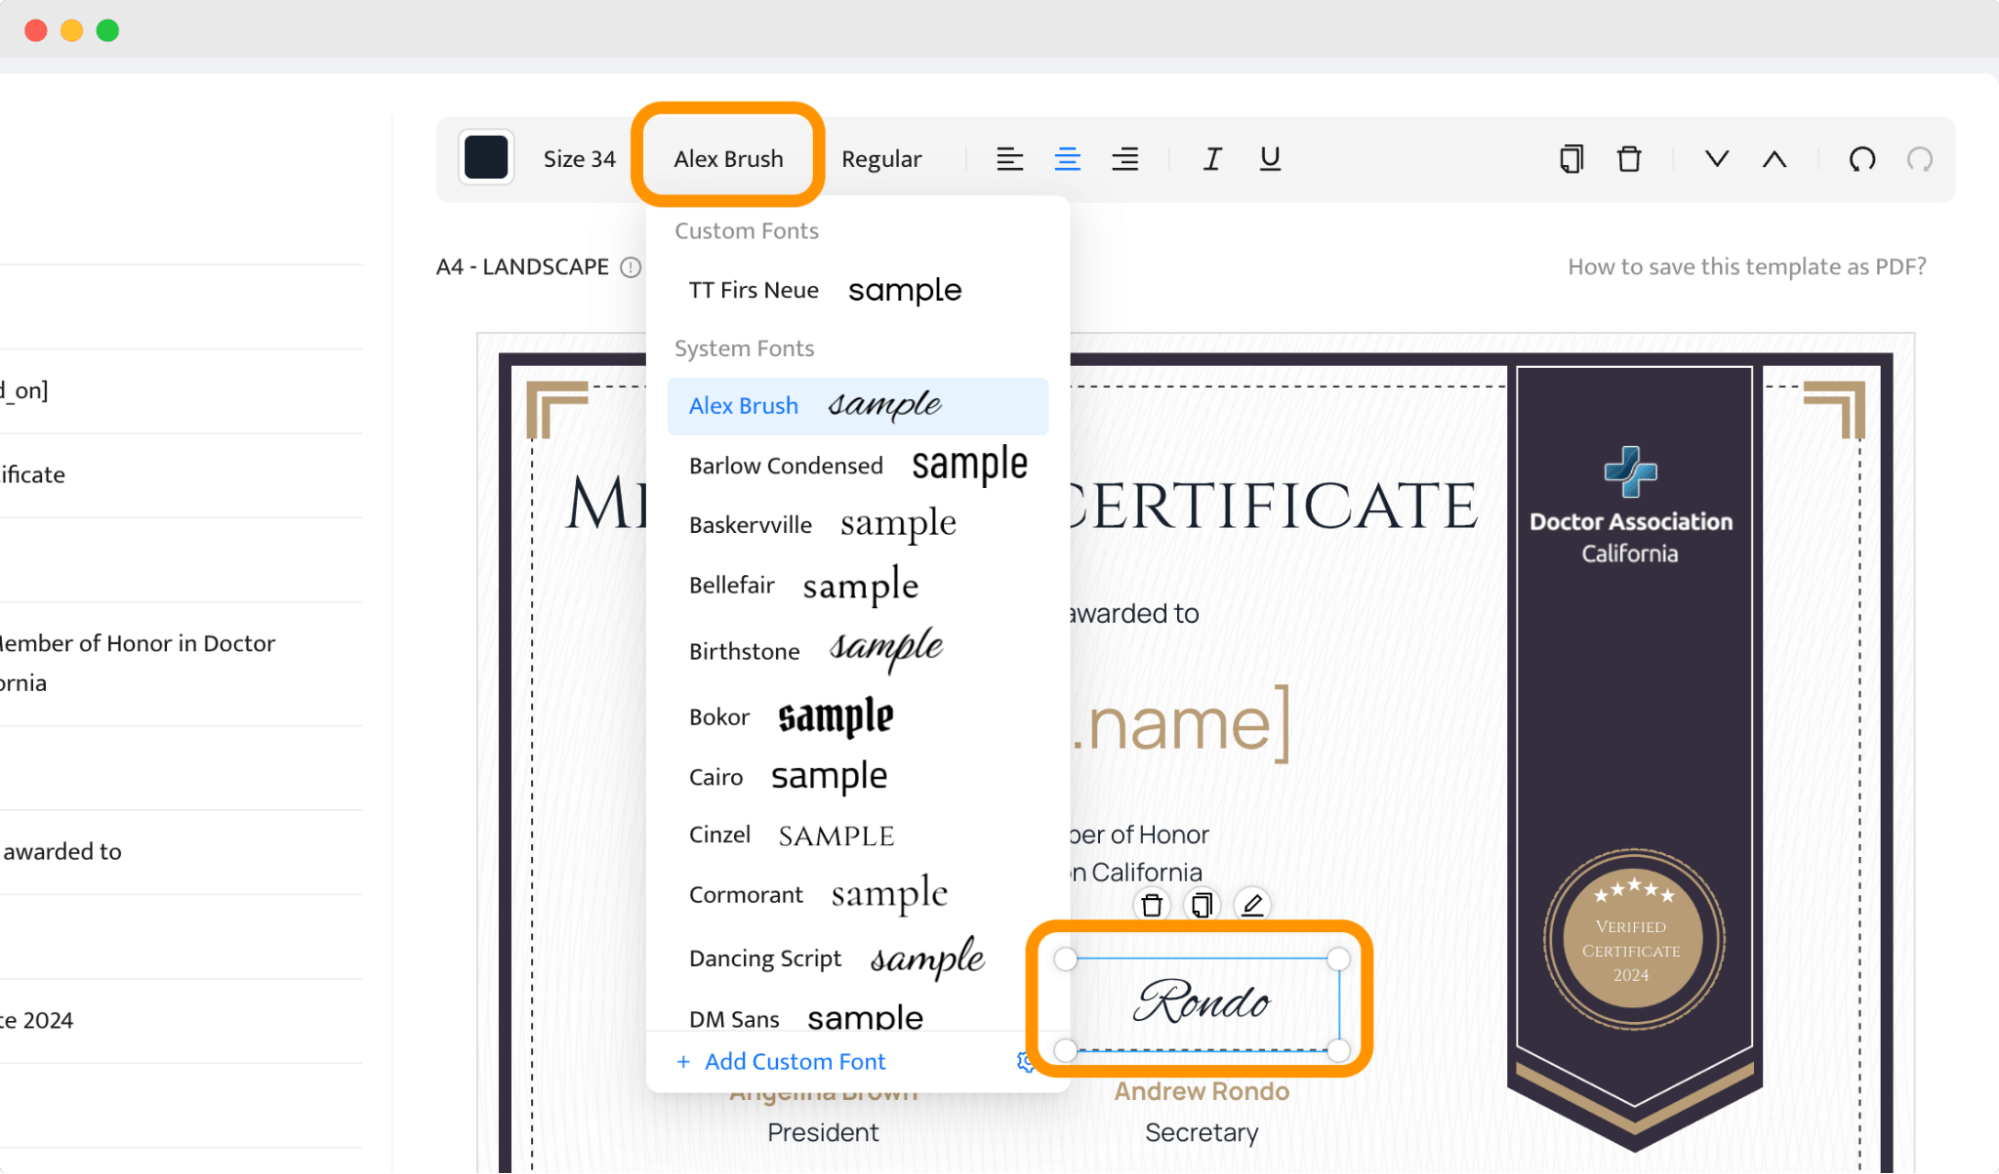Select the Rondo signature text box
The width and height of the screenshot is (1999, 1174).
1202,1003
